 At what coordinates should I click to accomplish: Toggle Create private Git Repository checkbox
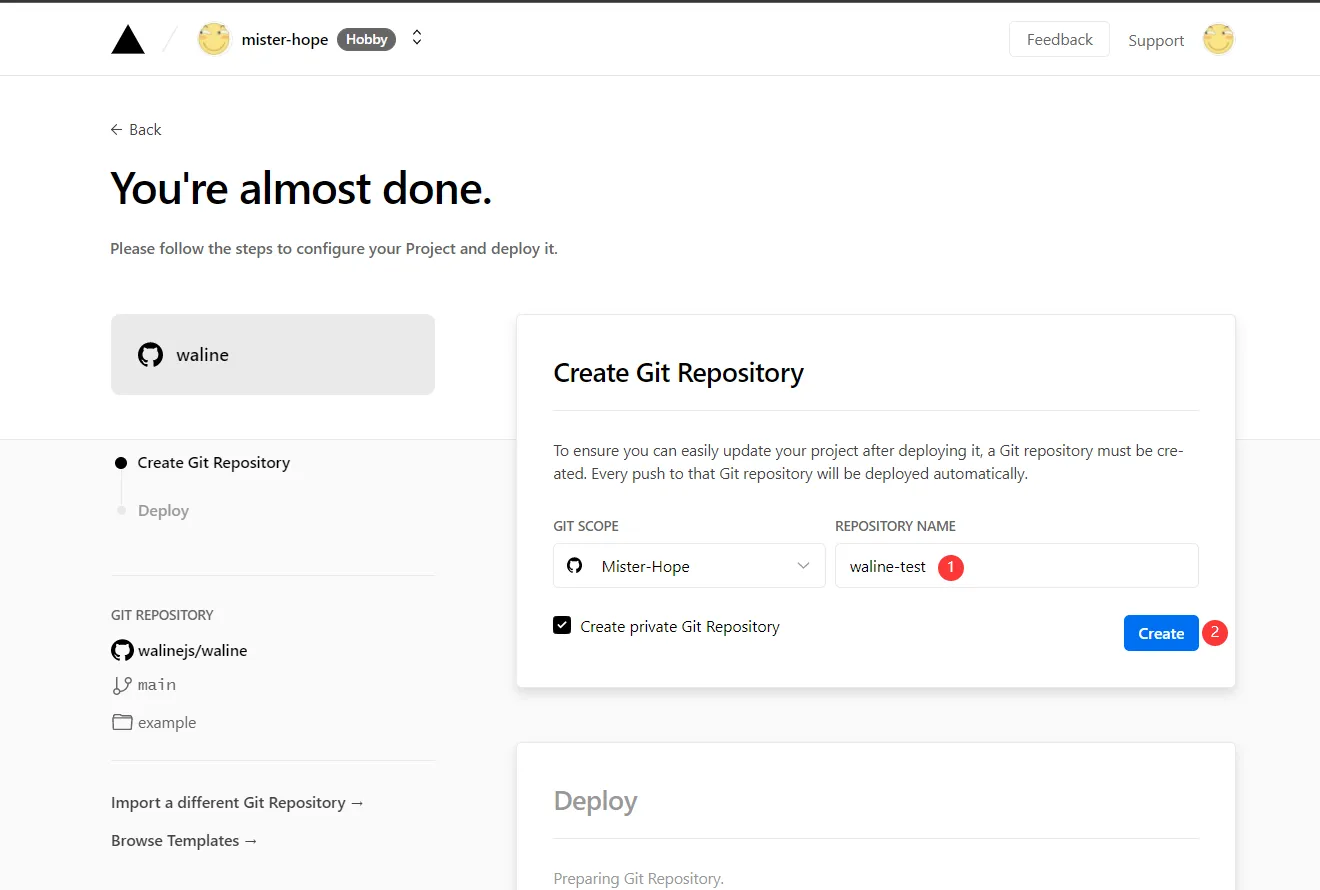tap(562, 626)
